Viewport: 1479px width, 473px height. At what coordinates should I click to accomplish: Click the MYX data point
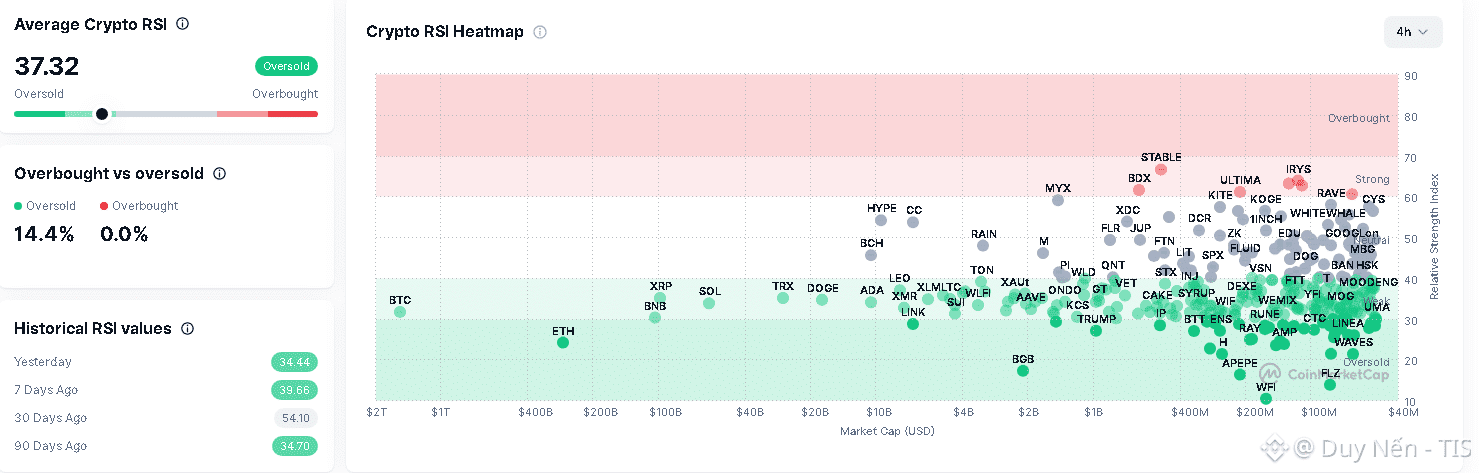pyautogui.click(x=1058, y=200)
